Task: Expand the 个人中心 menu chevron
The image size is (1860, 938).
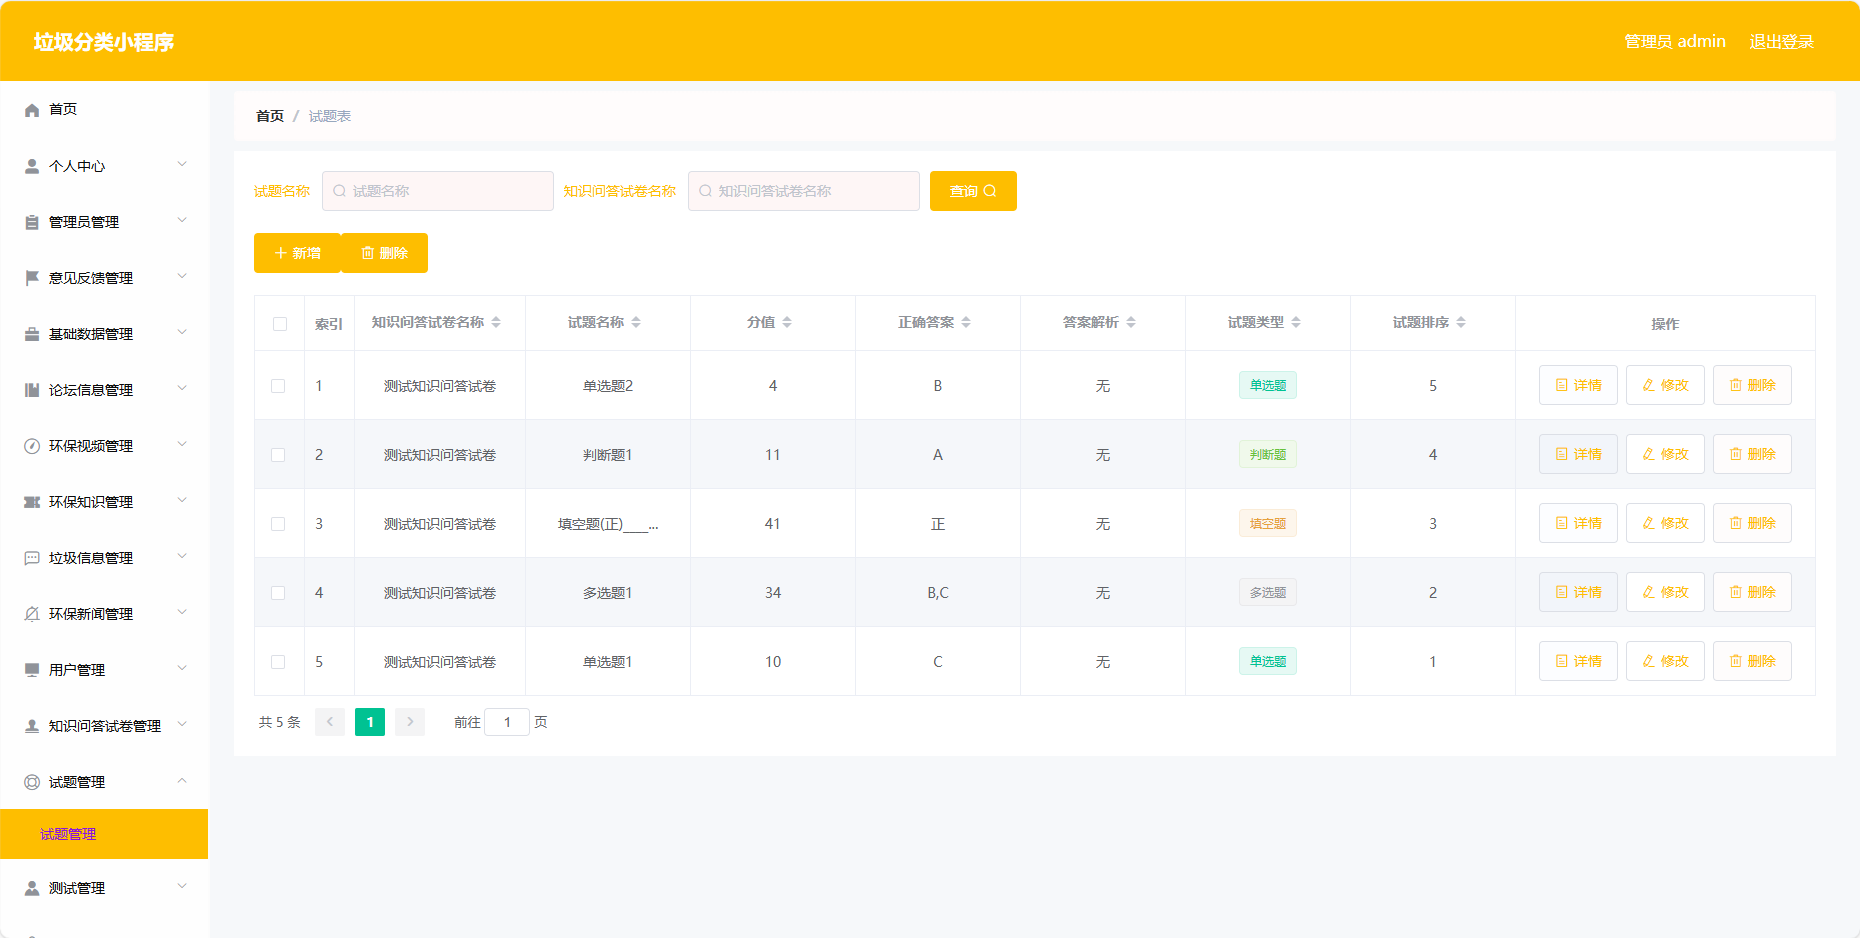Action: [182, 165]
